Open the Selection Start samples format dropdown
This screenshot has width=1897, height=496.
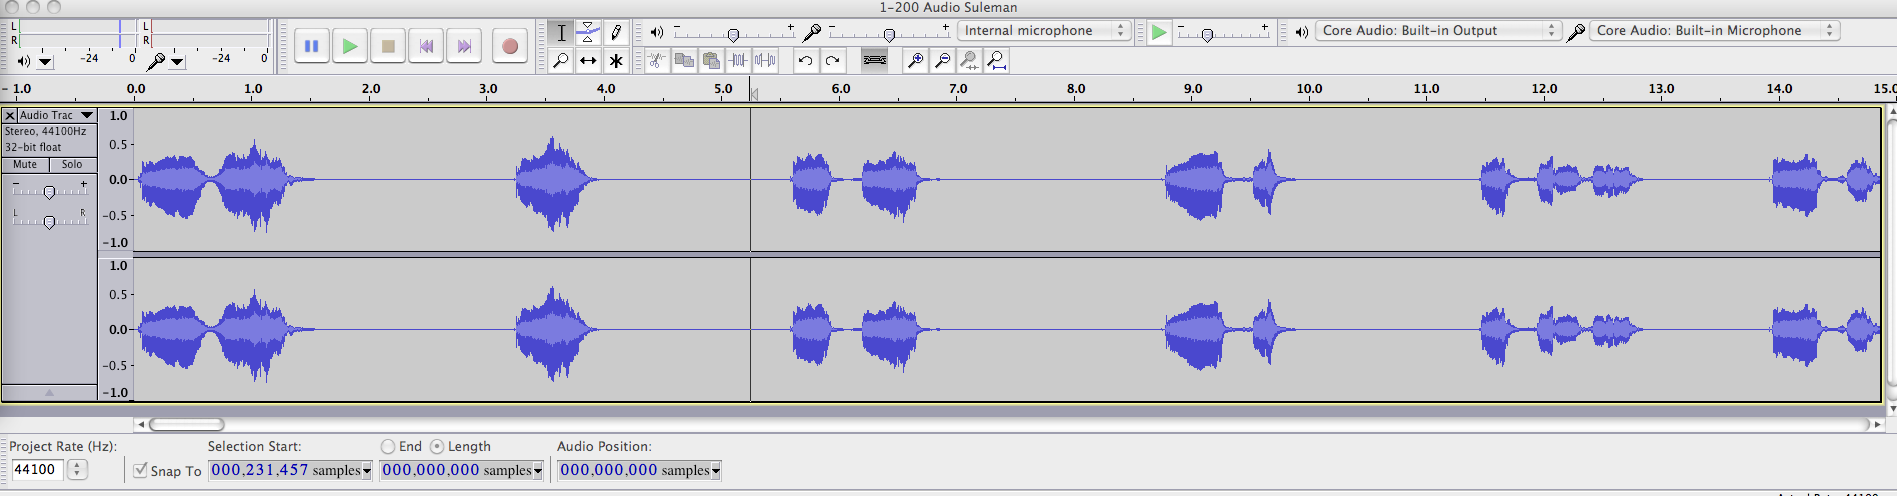tap(367, 471)
